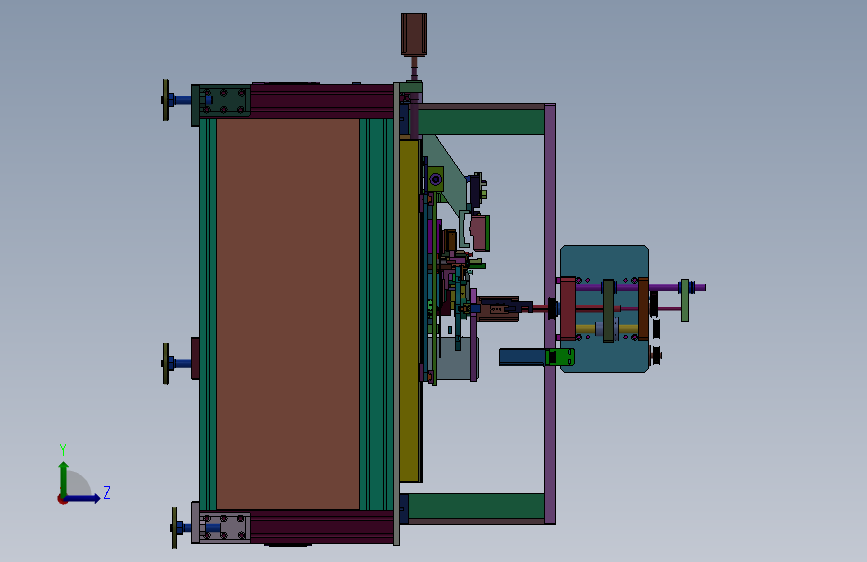Select the lower green horizontal beam

(x=476, y=506)
